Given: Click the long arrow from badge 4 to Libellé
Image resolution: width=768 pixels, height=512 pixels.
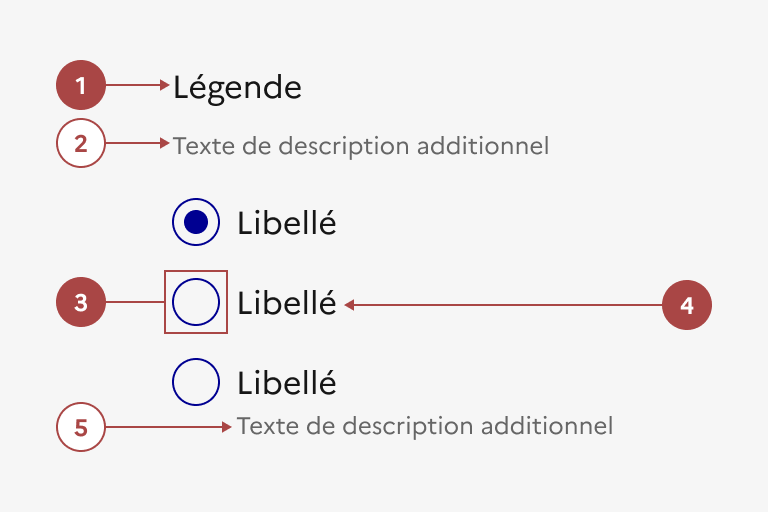Looking at the screenshot, I should click(x=500, y=304).
